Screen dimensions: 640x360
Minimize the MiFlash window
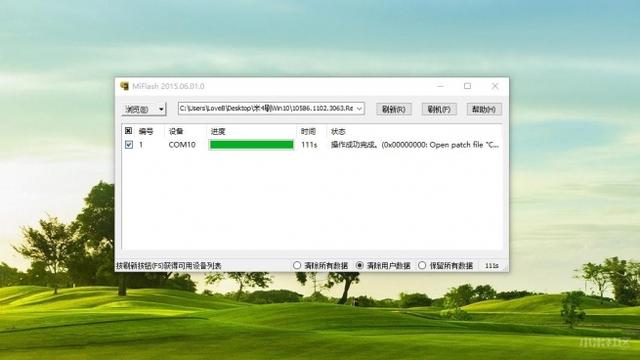tap(440, 86)
